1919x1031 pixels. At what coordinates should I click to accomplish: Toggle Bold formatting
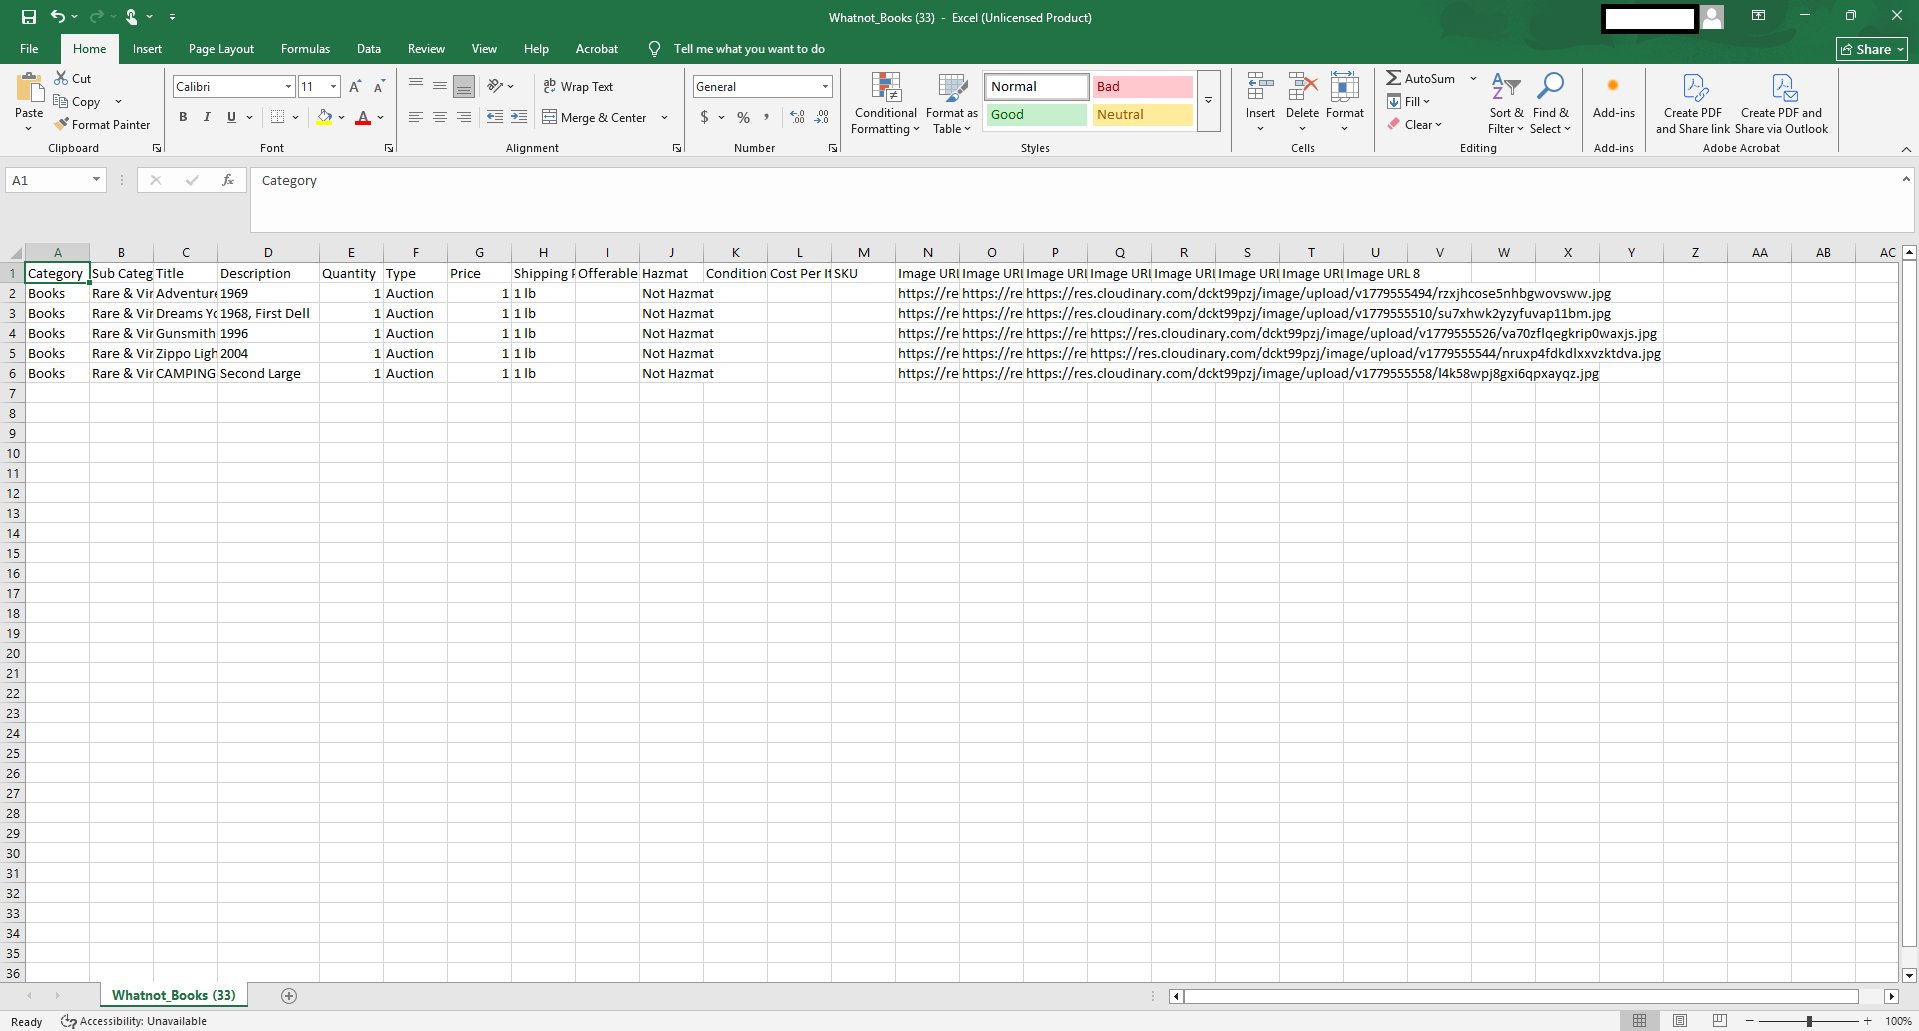coord(183,117)
